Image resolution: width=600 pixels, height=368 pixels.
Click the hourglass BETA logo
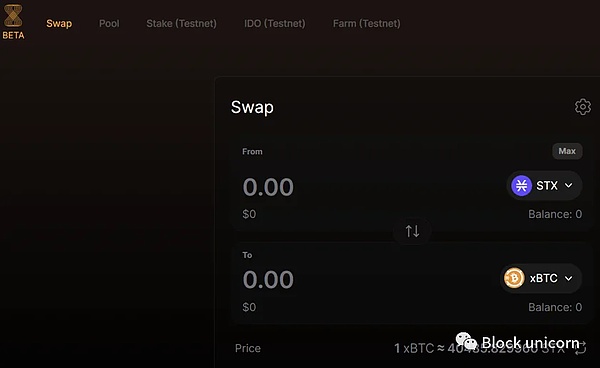(x=13, y=22)
